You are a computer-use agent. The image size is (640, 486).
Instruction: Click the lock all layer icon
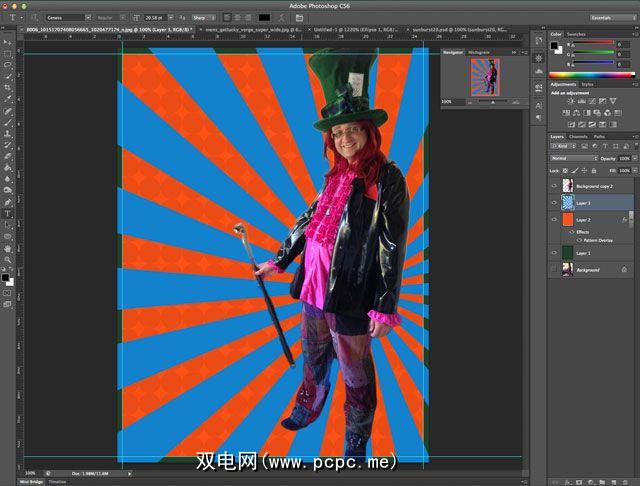[592, 170]
